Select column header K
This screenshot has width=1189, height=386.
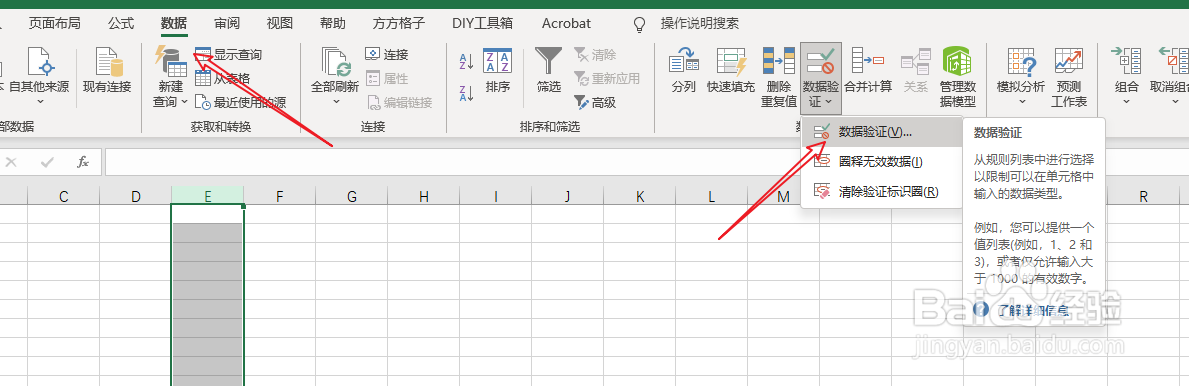coord(640,196)
